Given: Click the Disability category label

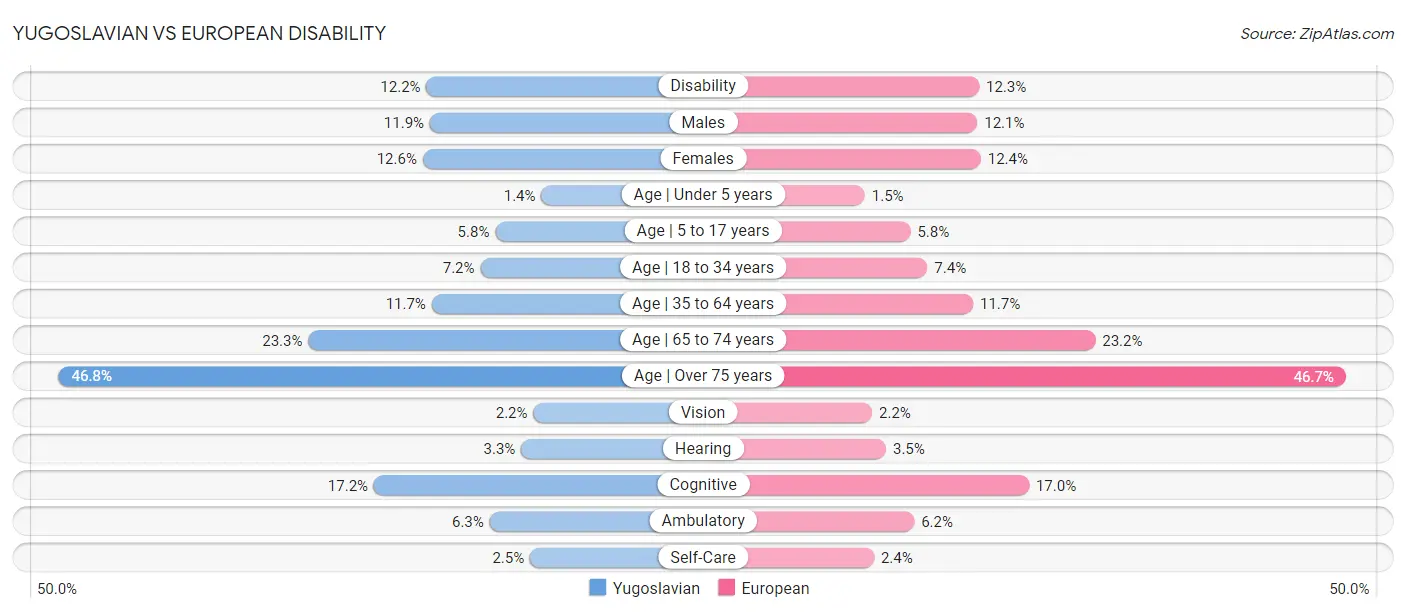Looking at the screenshot, I should pos(703,86).
